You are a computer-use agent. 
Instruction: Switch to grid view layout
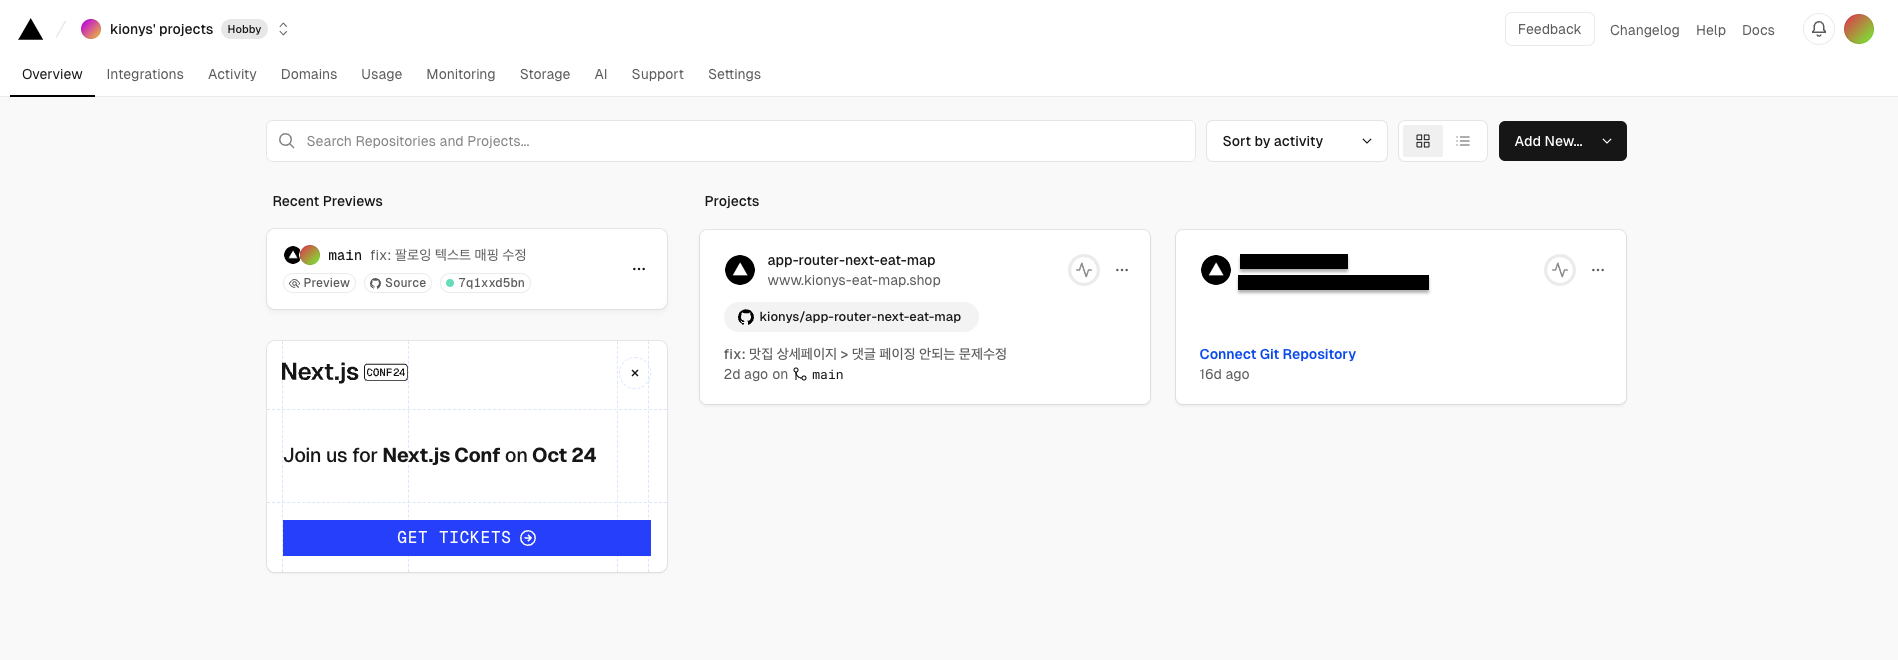1423,141
